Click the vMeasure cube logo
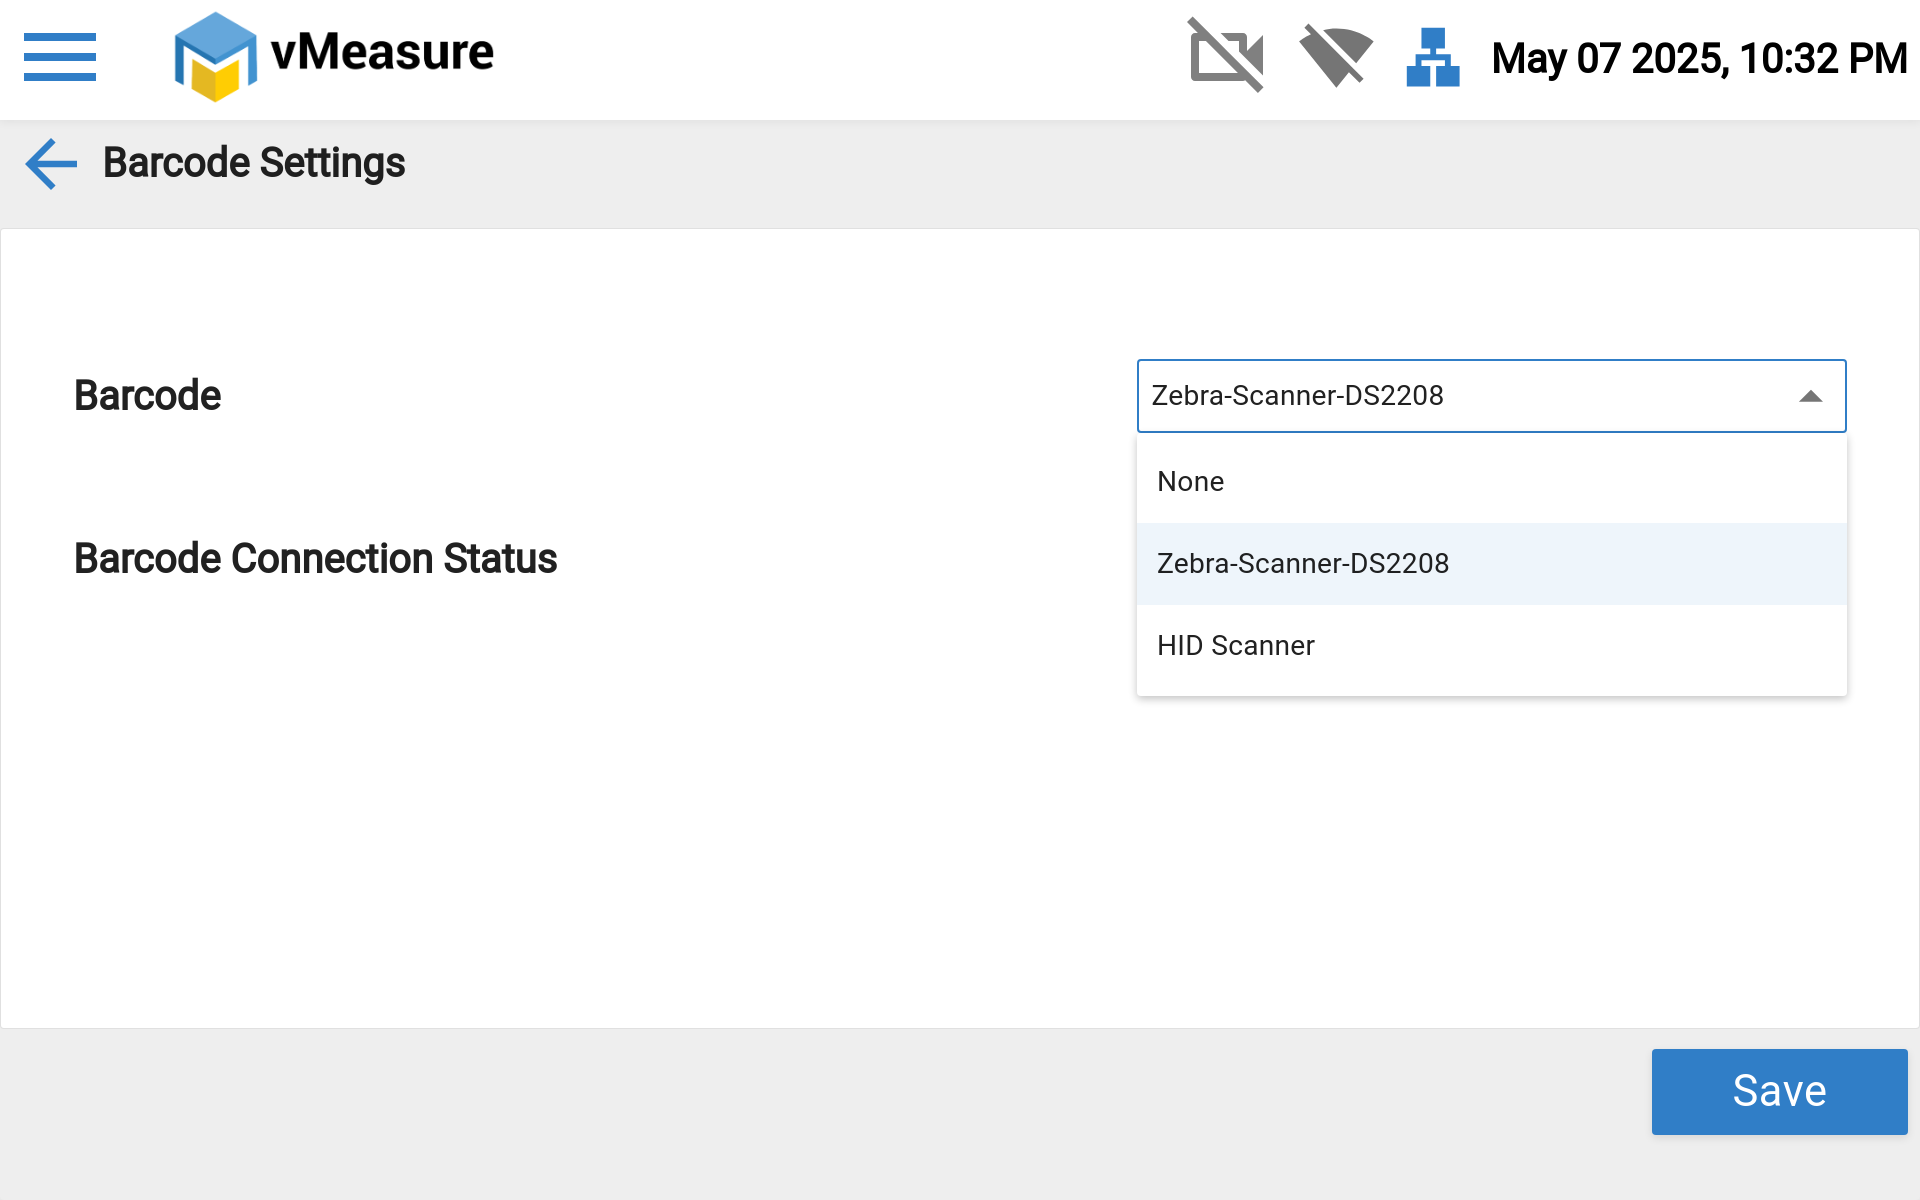This screenshot has width=1920, height=1200. click(x=215, y=57)
